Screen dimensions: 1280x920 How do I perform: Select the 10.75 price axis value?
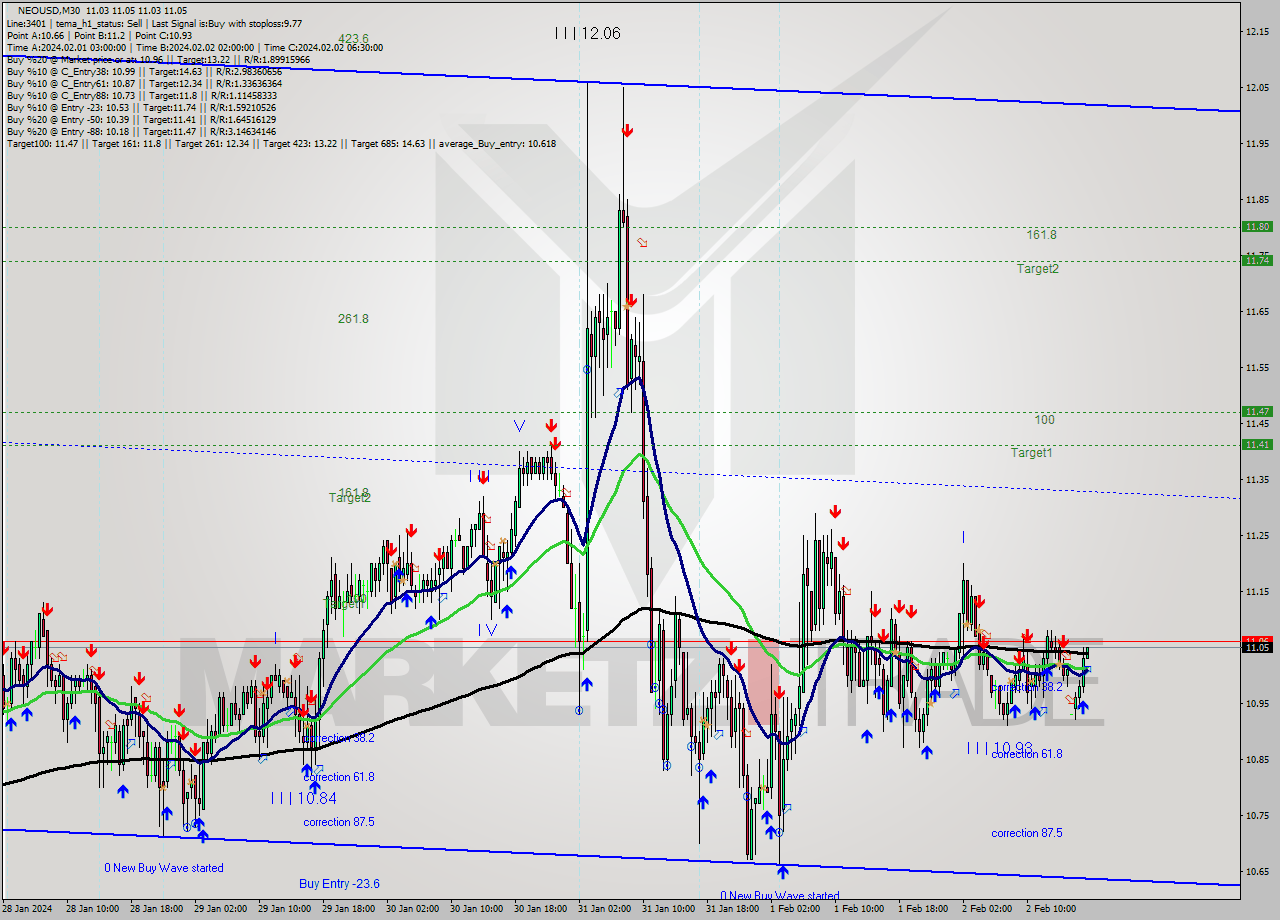tap(1257, 816)
